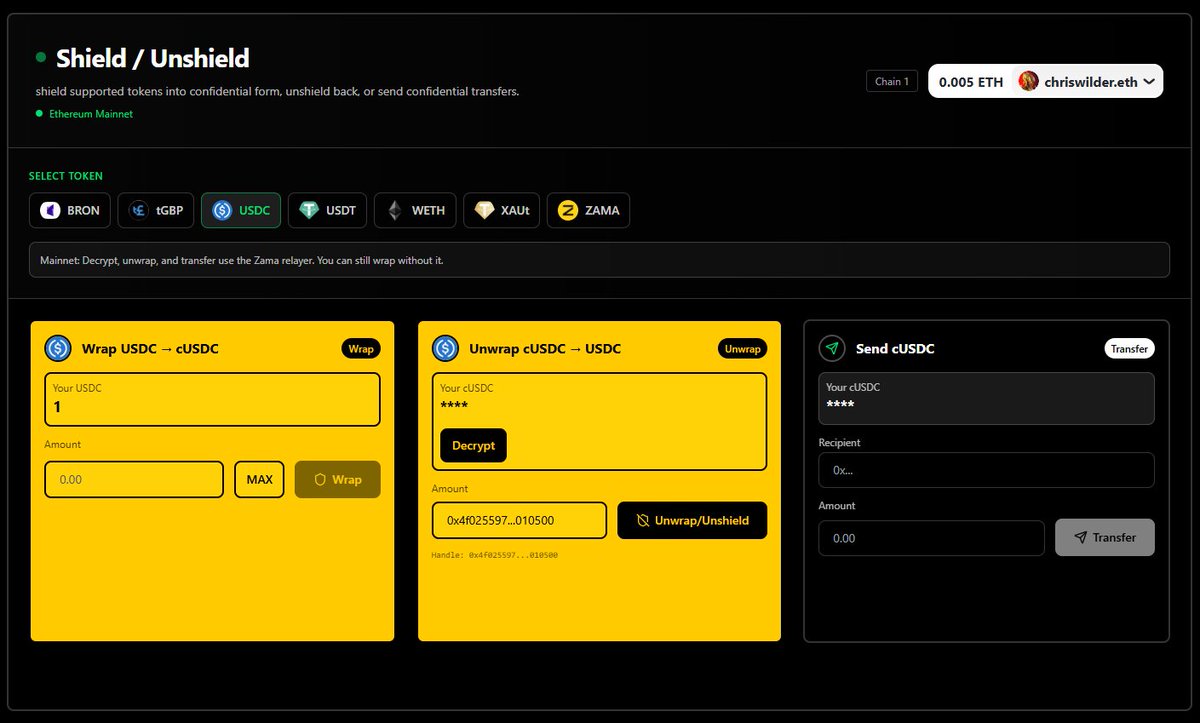This screenshot has height=723, width=1200.
Task: Click the Decrypt button
Action: click(x=474, y=445)
